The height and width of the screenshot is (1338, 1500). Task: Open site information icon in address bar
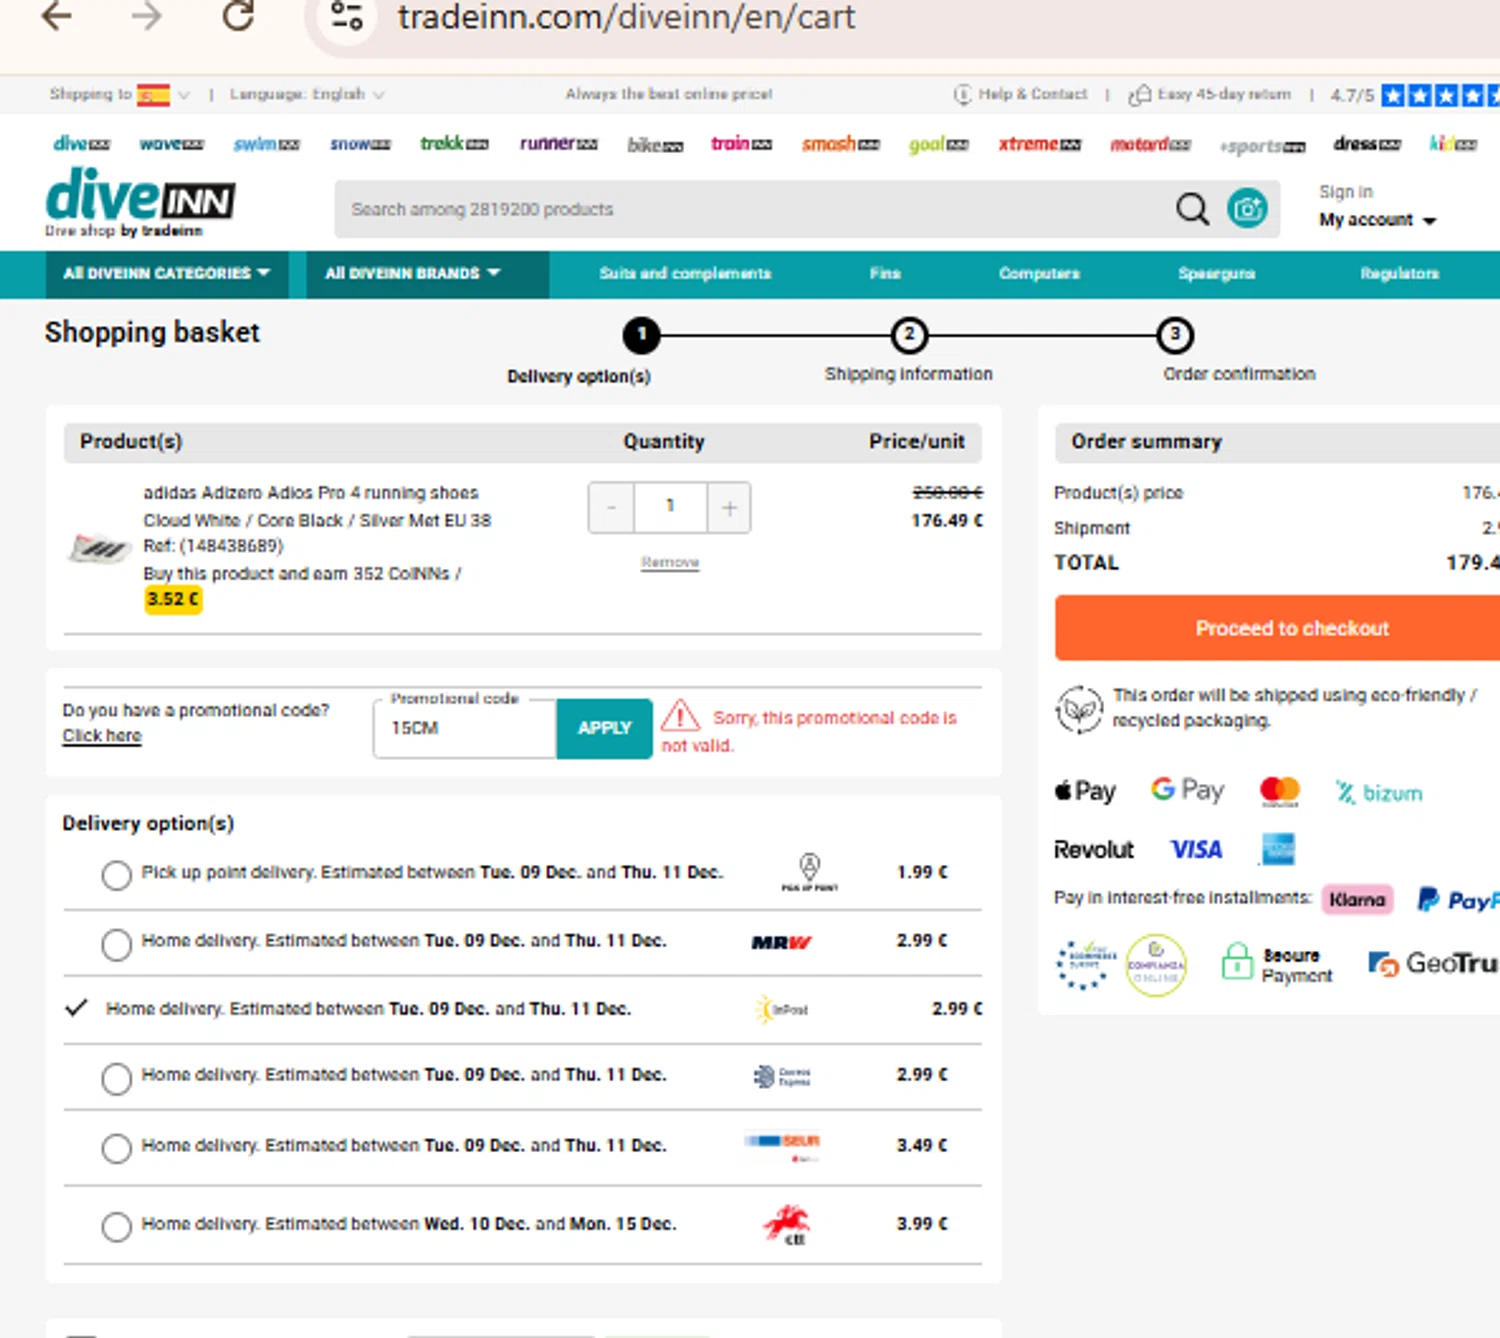[347, 16]
